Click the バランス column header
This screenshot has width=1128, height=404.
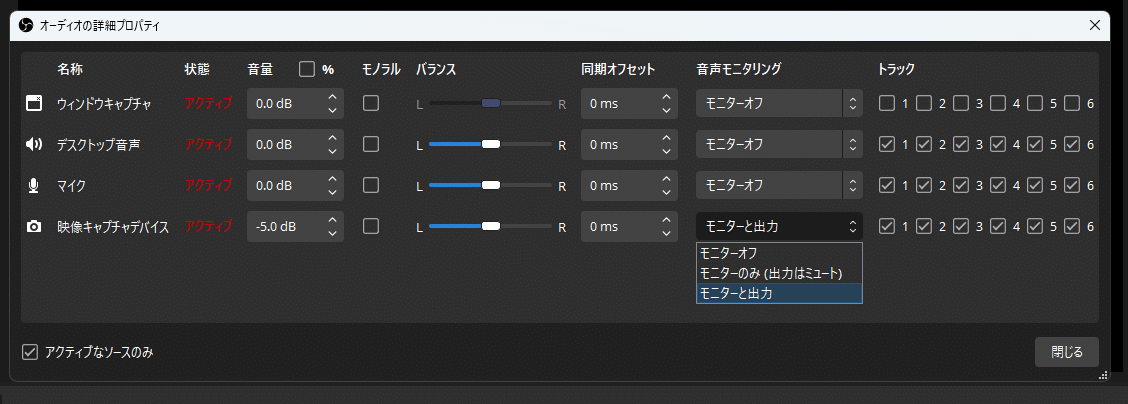[436, 69]
